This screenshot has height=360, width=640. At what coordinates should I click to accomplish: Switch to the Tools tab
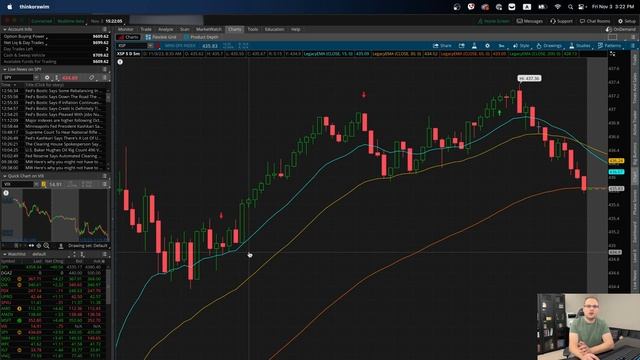coord(253,29)
